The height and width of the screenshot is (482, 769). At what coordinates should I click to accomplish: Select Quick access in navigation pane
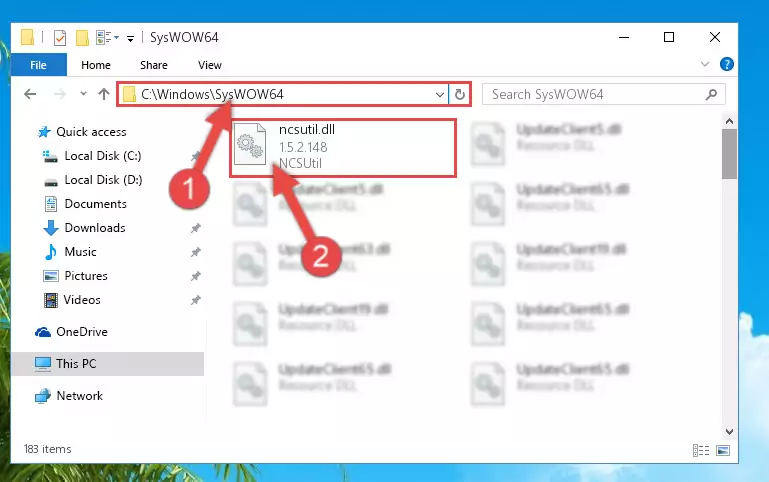tap(91, 132)
